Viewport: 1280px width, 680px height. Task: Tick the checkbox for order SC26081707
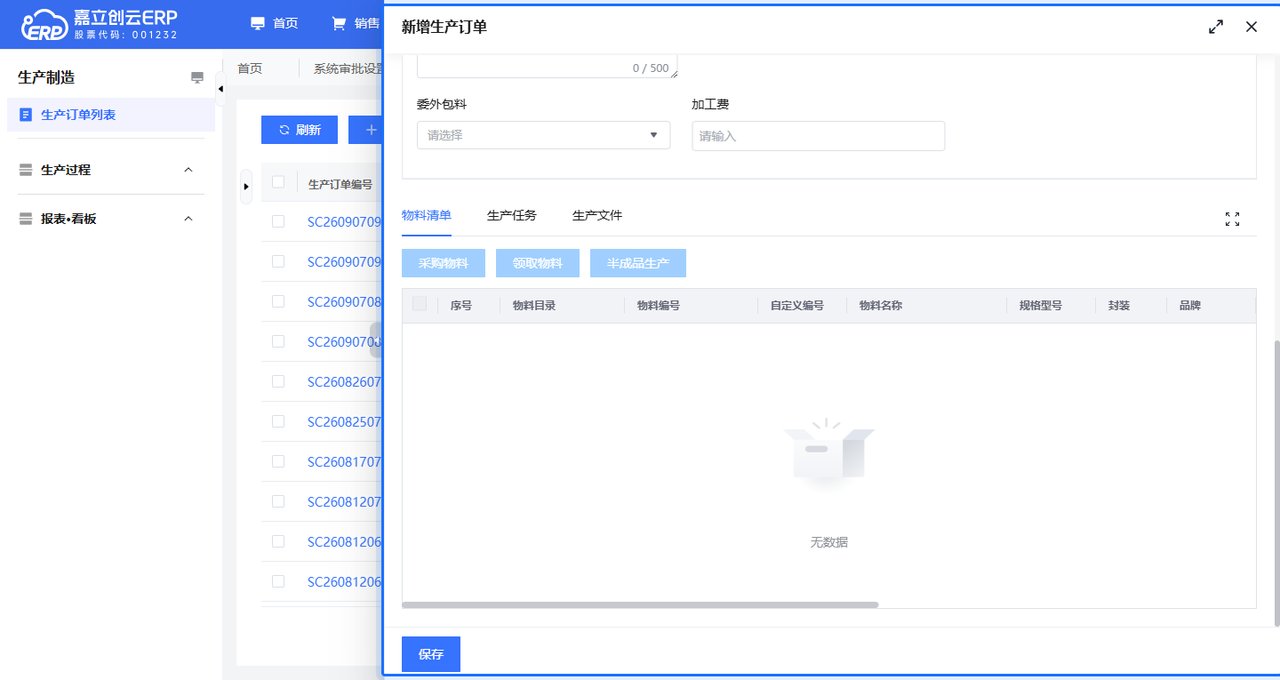[x=278, y=461]
